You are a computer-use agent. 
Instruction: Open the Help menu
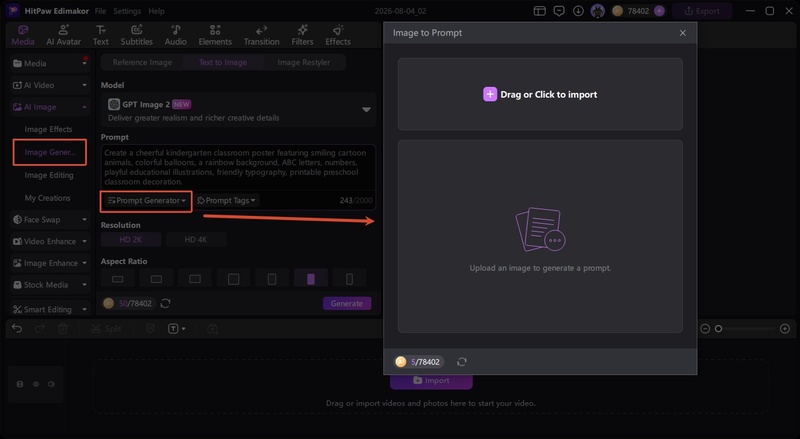pyautogui.click(x=156, y=11)
